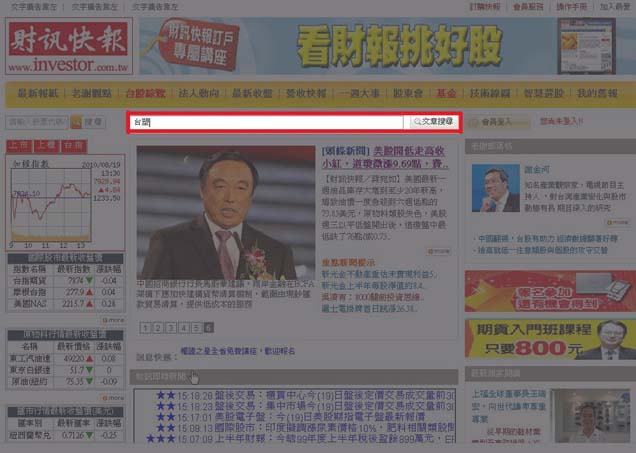Click the stock code input field
The width and height of the screenshot is (636, 453).
(37, 122)
